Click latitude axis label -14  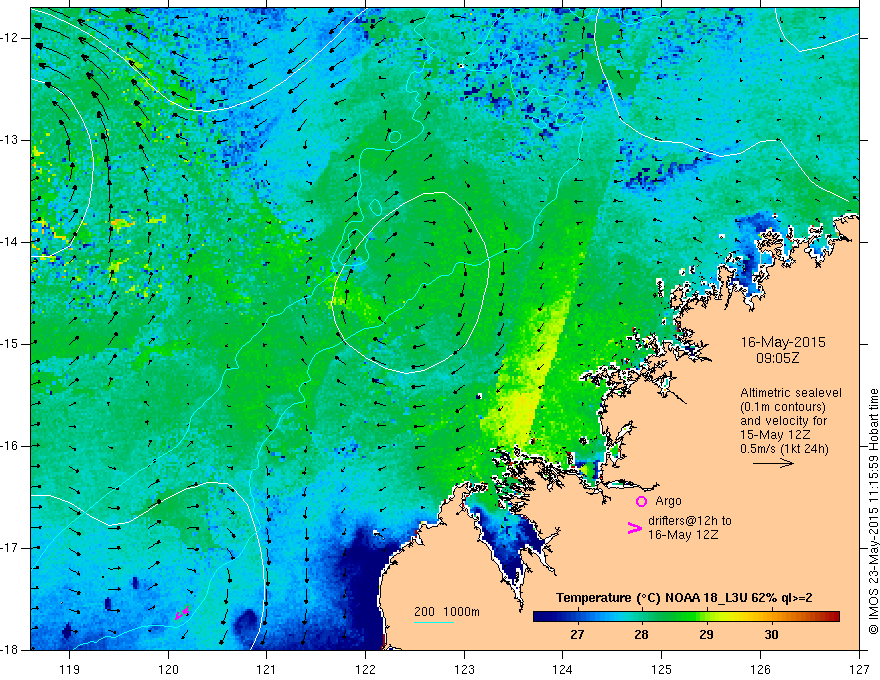pos(11,242)
